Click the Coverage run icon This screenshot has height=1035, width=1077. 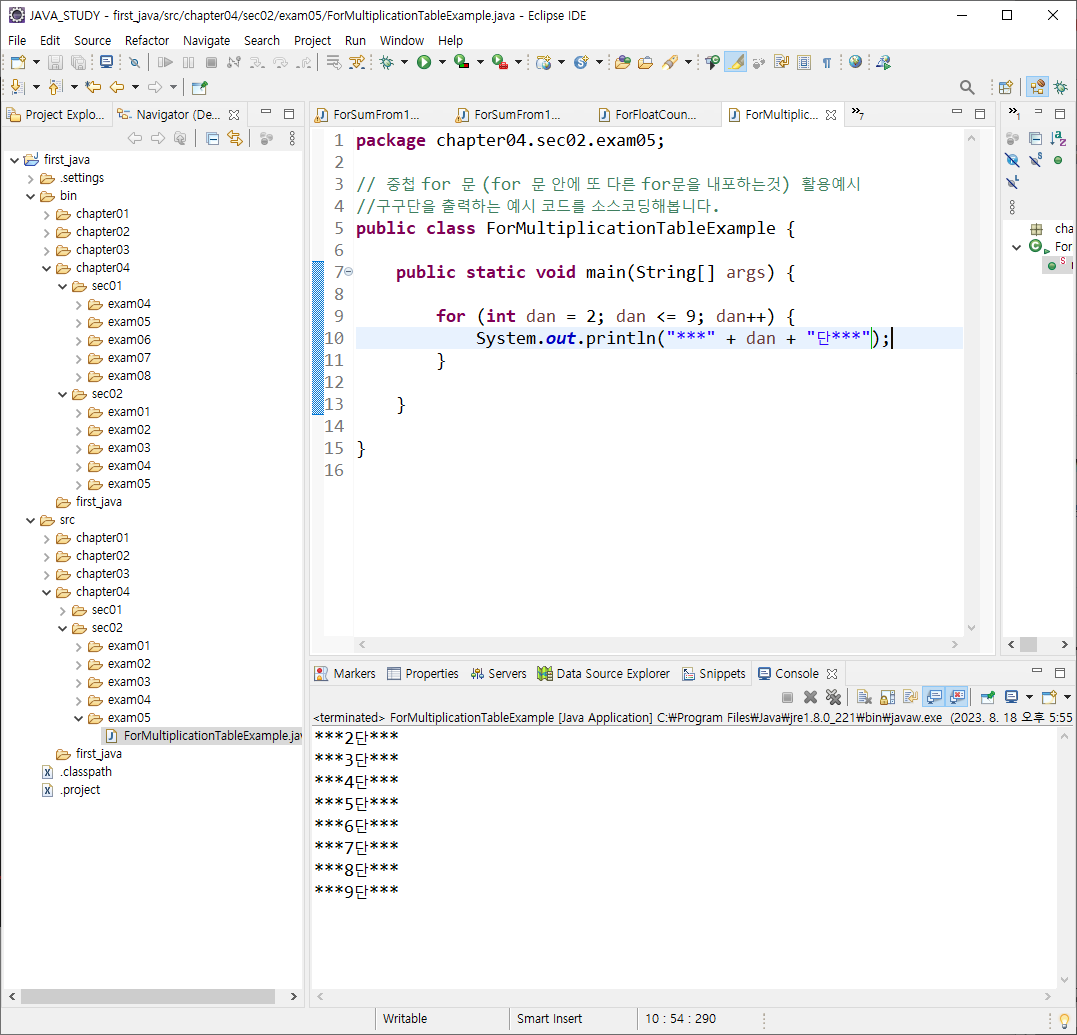coord(462,62)
